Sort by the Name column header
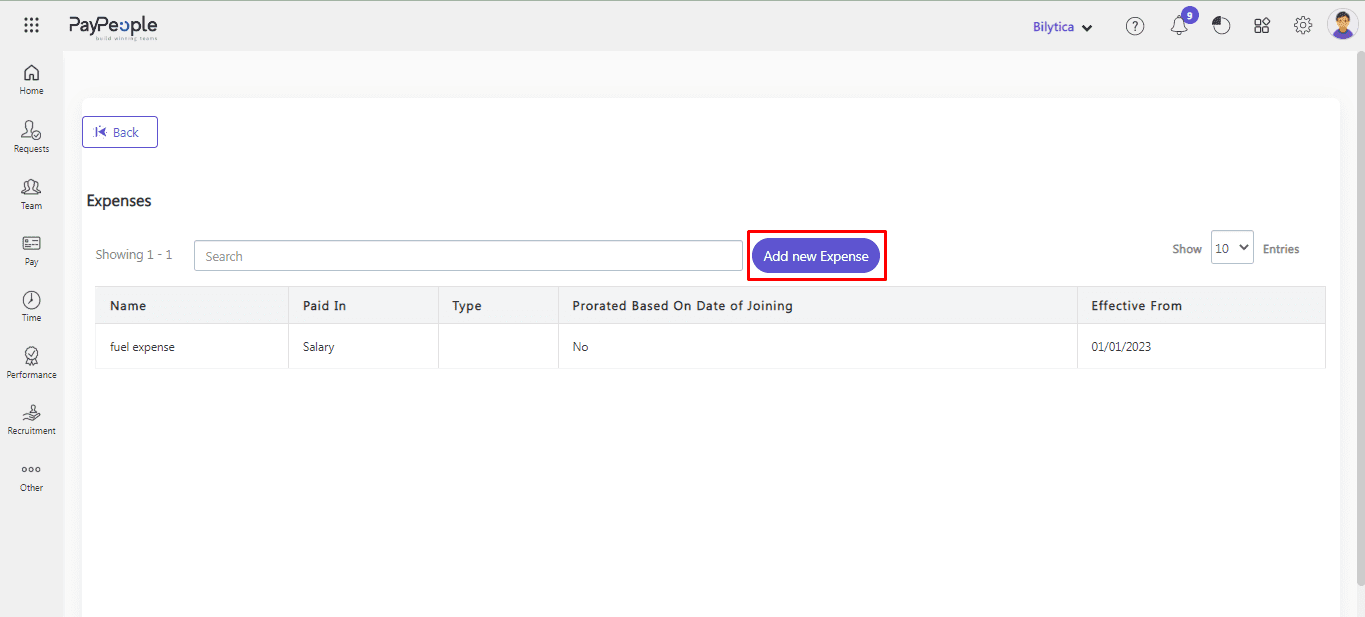This screenshot has height=617, width=1365. point(128,306)
